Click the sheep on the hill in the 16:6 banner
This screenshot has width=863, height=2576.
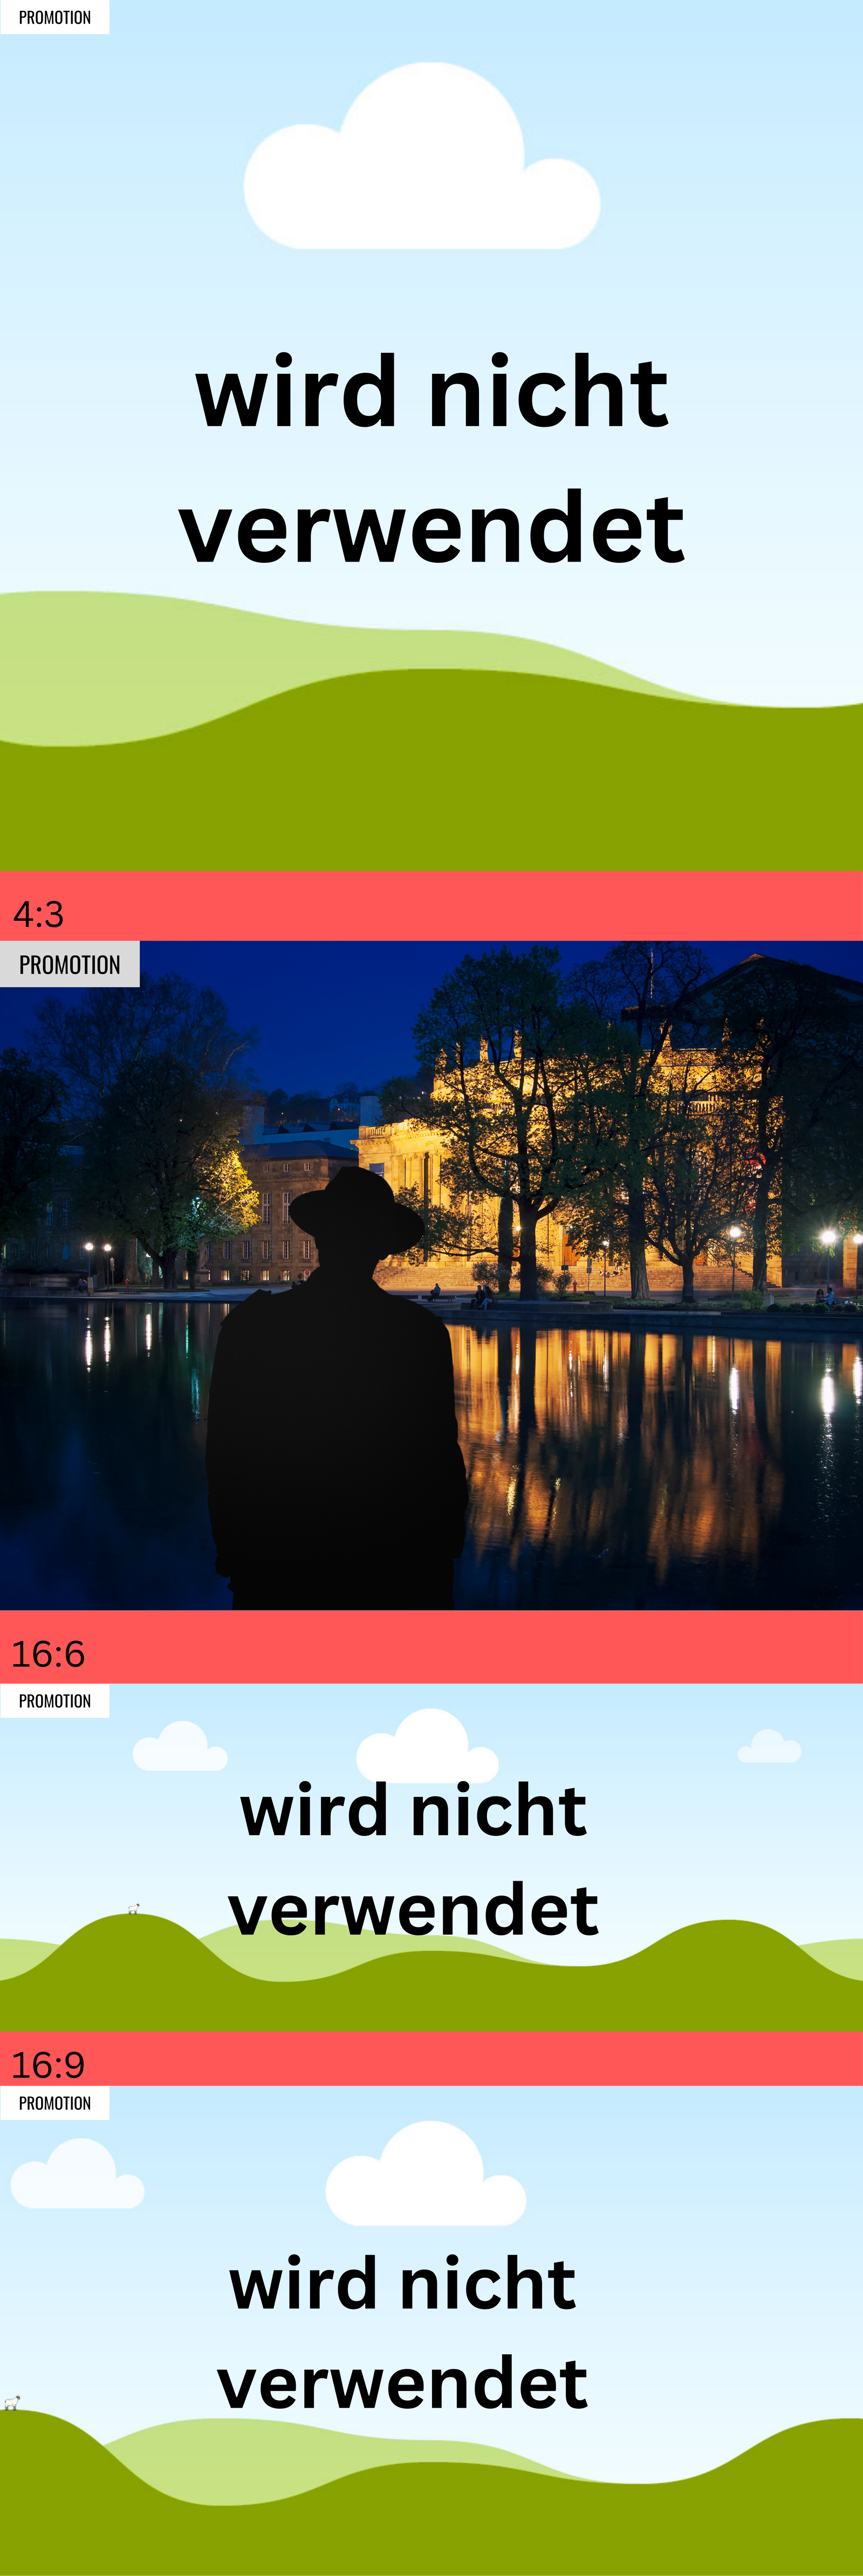click(133, 1909)
